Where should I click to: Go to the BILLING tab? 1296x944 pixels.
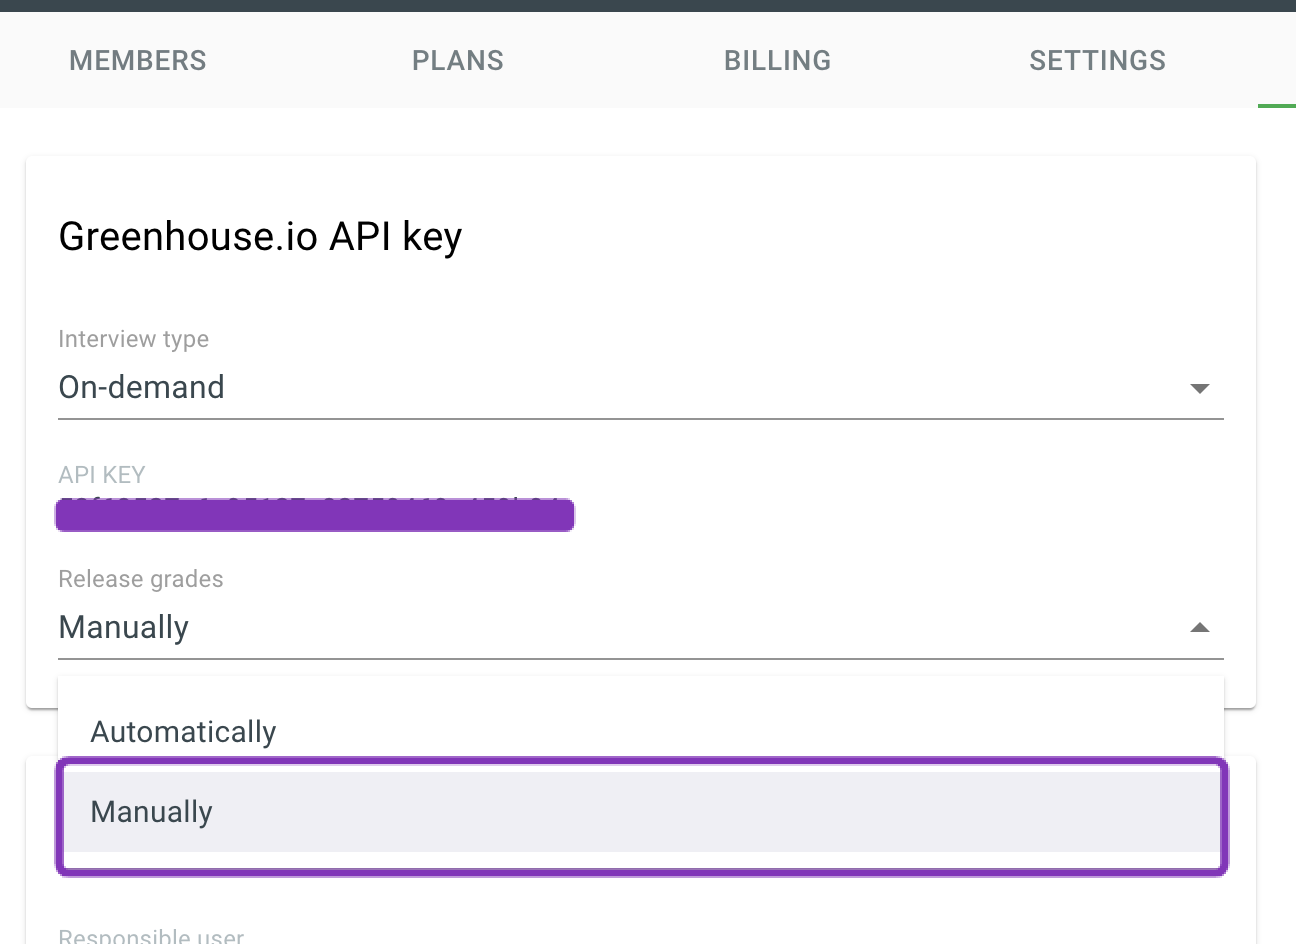[777, 61]
